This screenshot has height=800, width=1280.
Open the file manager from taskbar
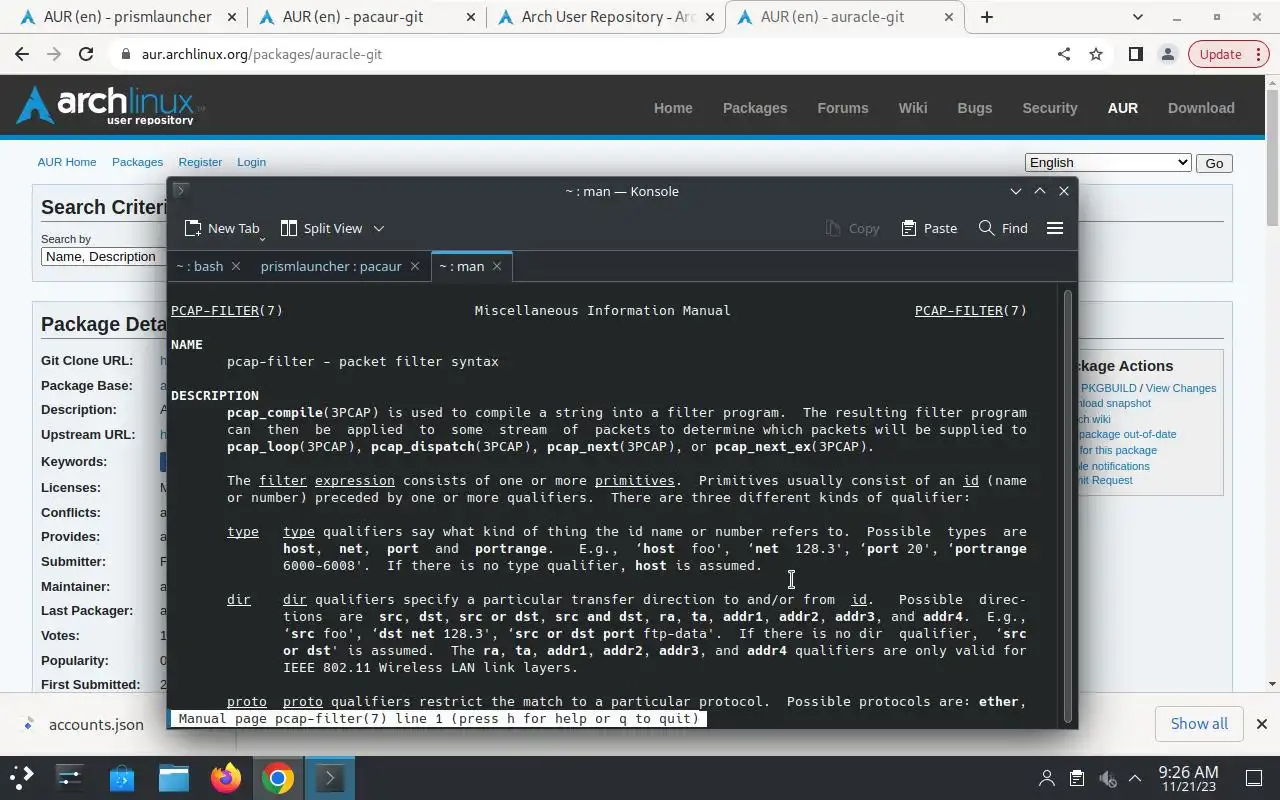click(x=174, y=778)
